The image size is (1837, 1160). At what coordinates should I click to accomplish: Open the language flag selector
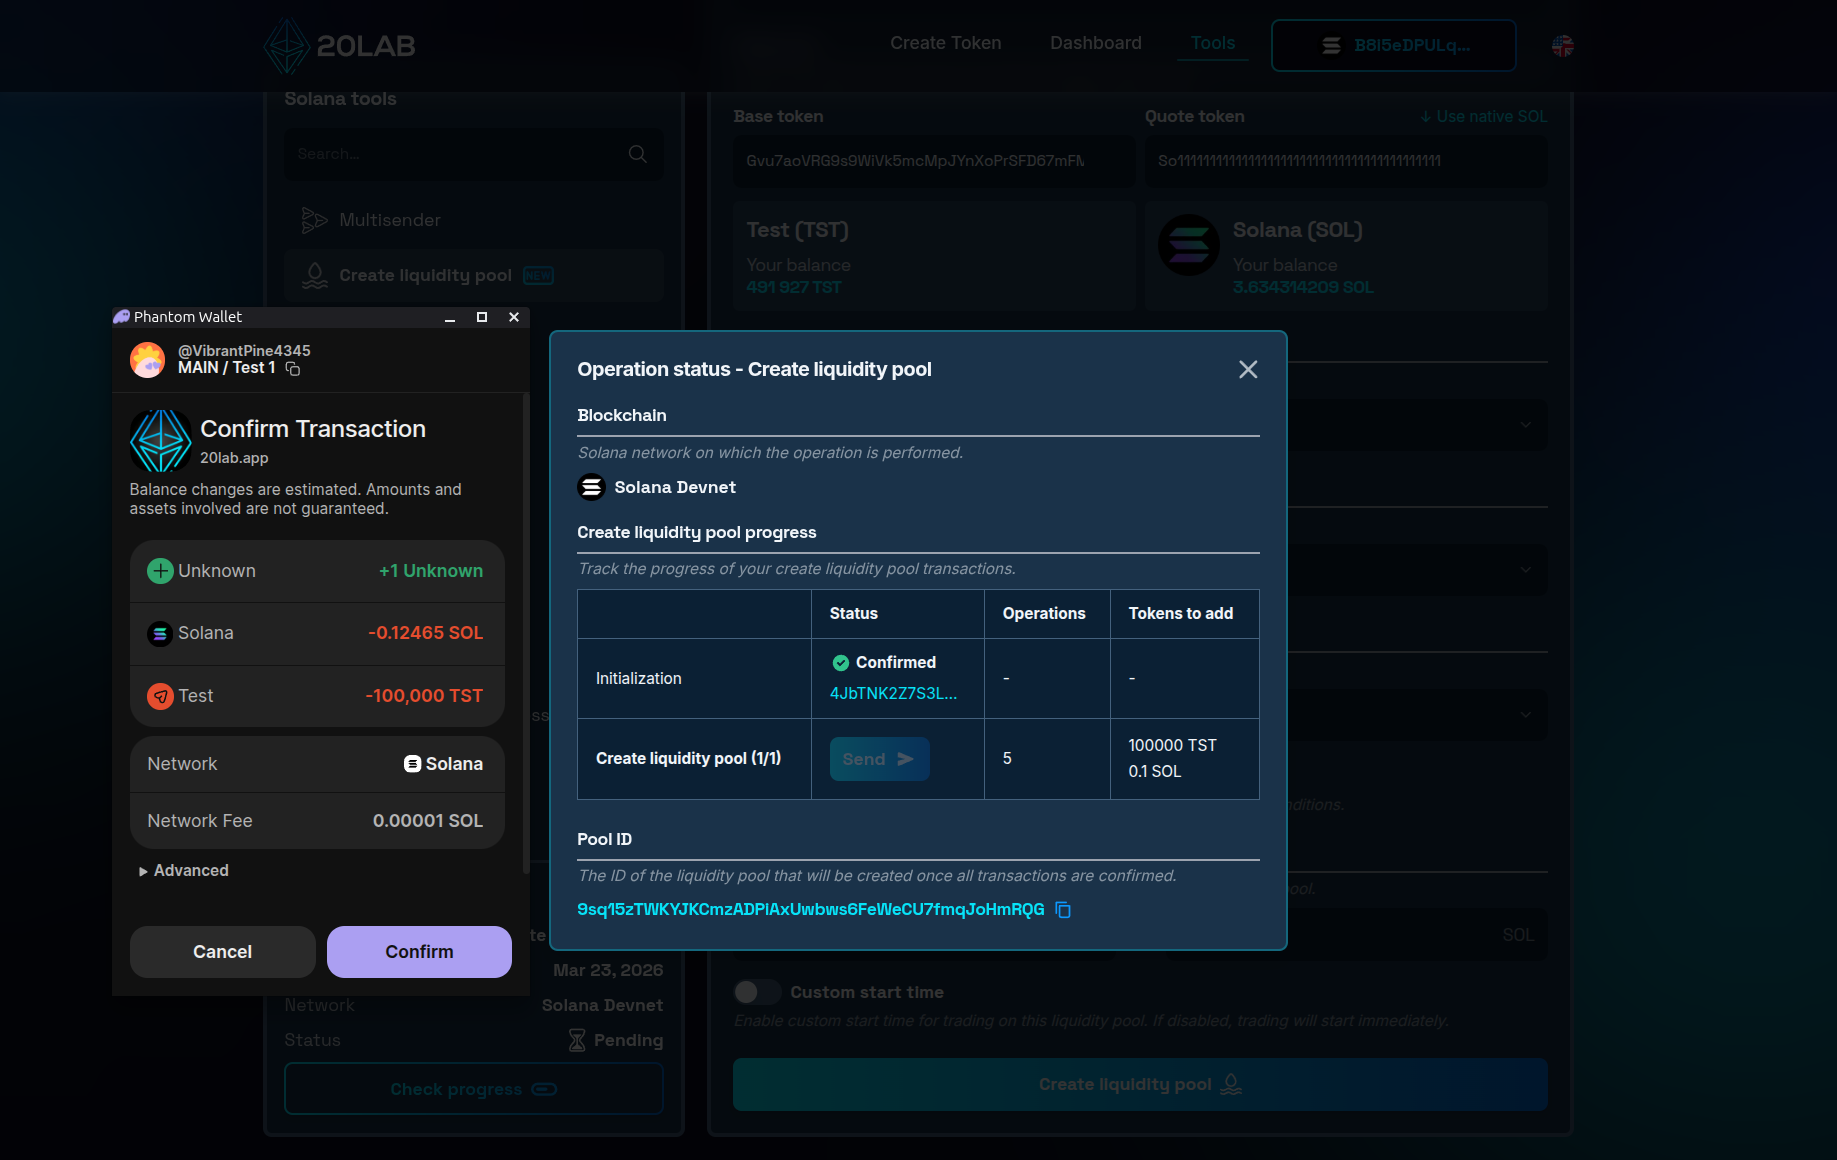(x=1563, y=46)
